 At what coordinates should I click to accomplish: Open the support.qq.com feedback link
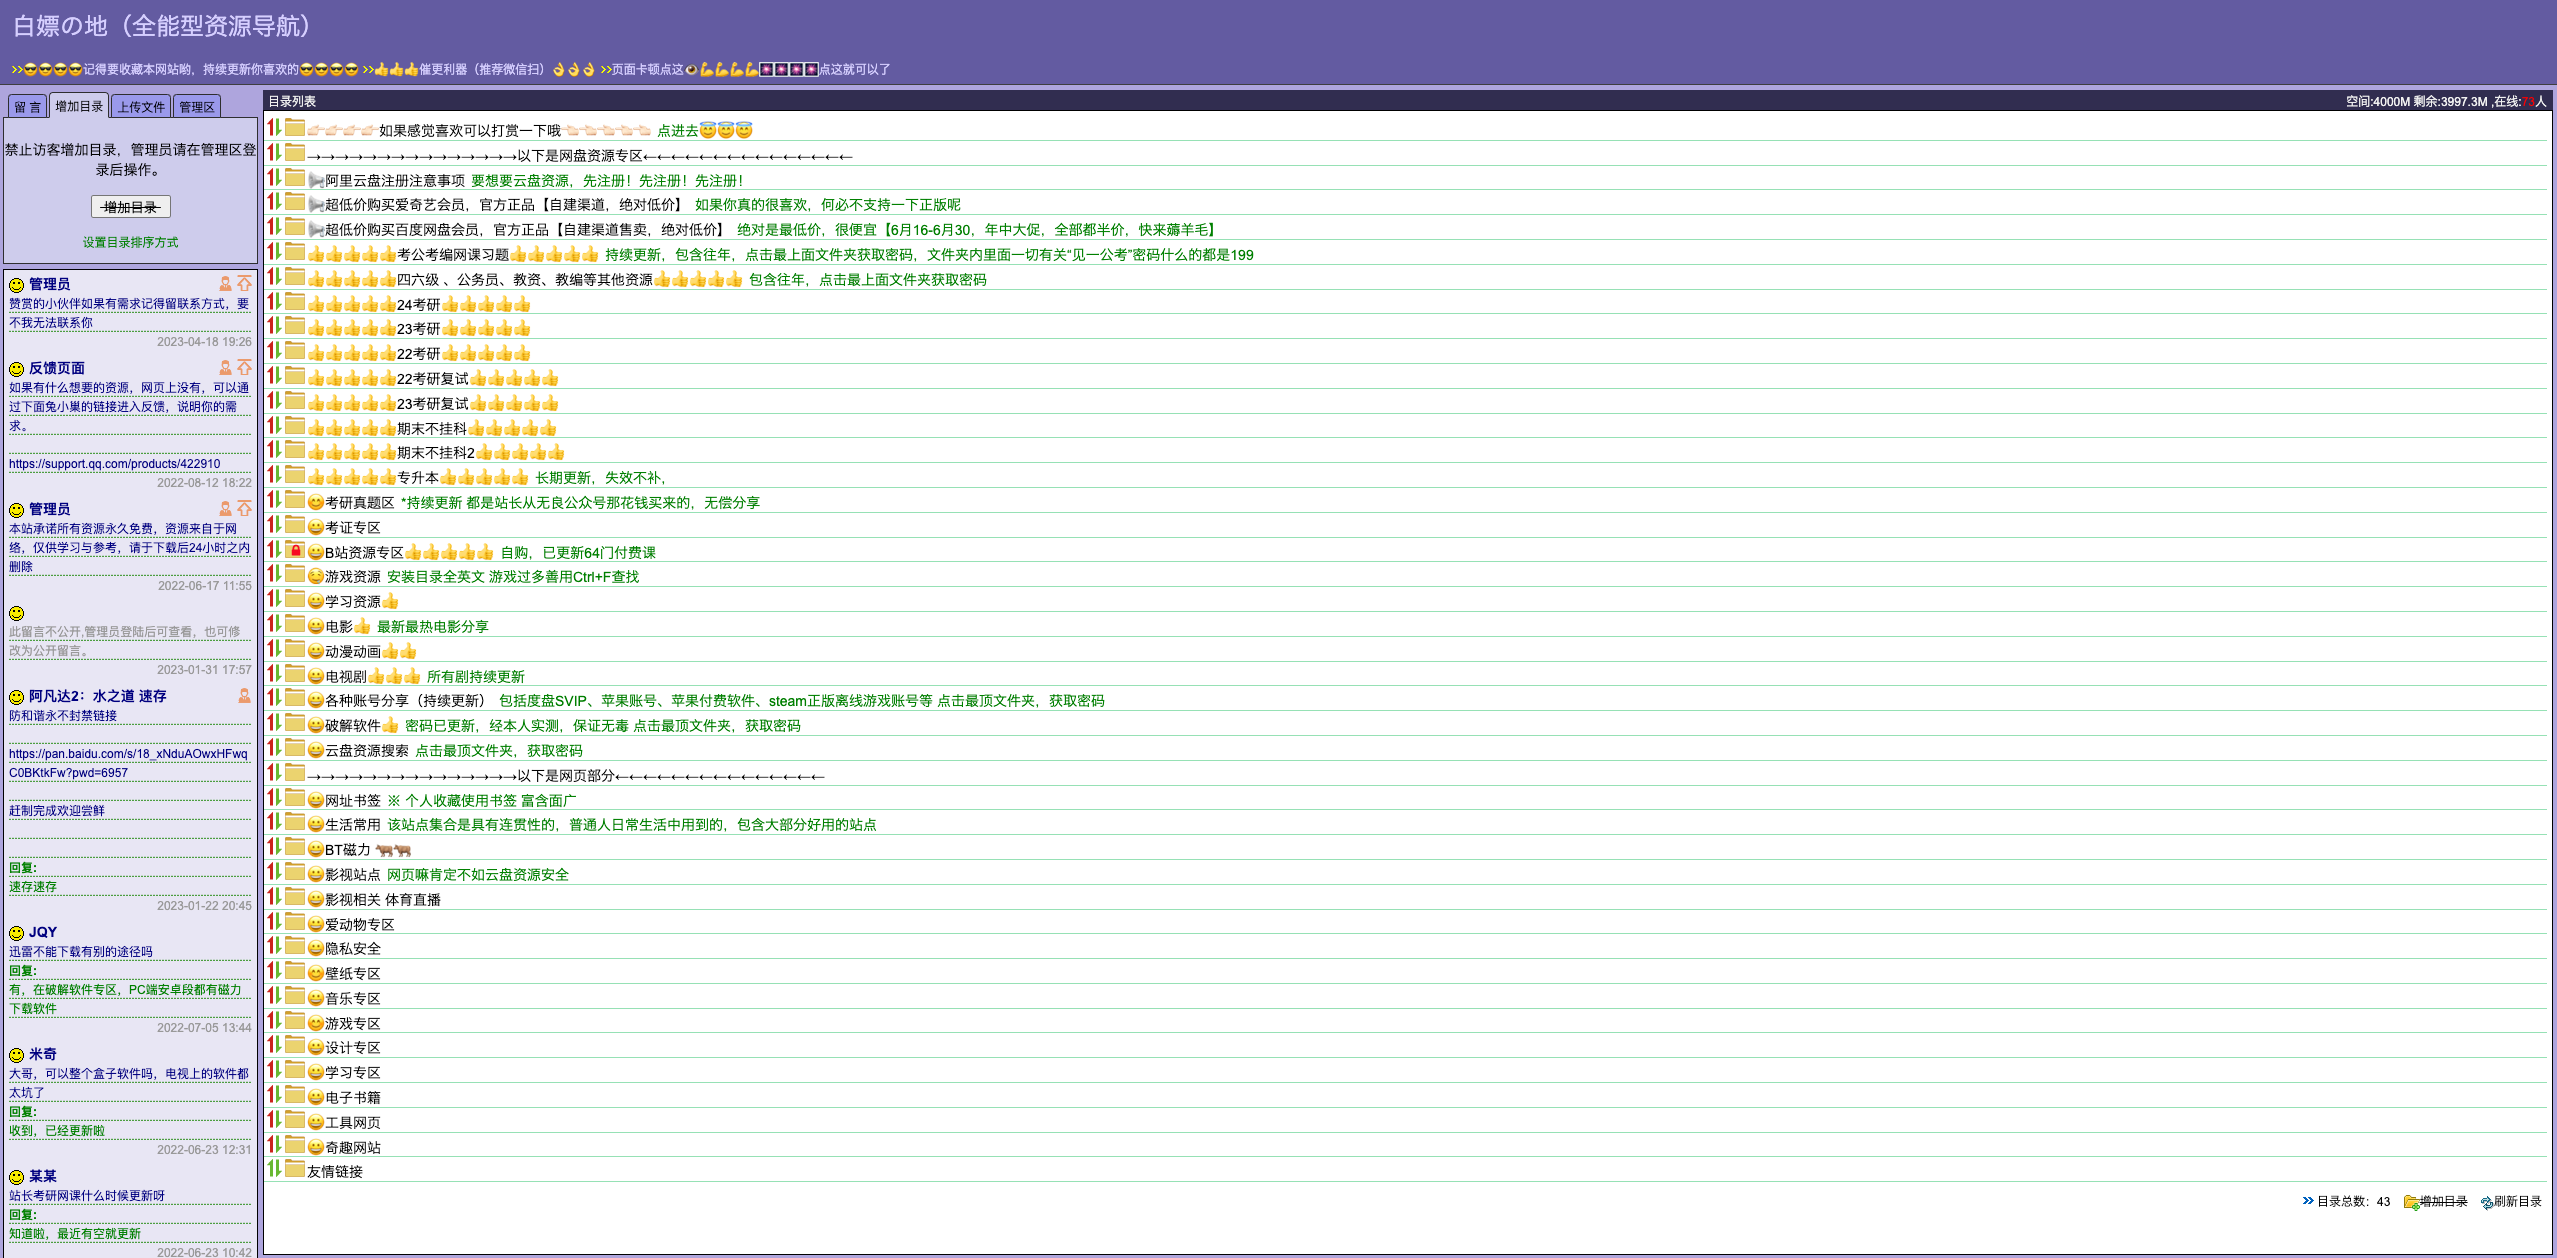click(114, 464)
